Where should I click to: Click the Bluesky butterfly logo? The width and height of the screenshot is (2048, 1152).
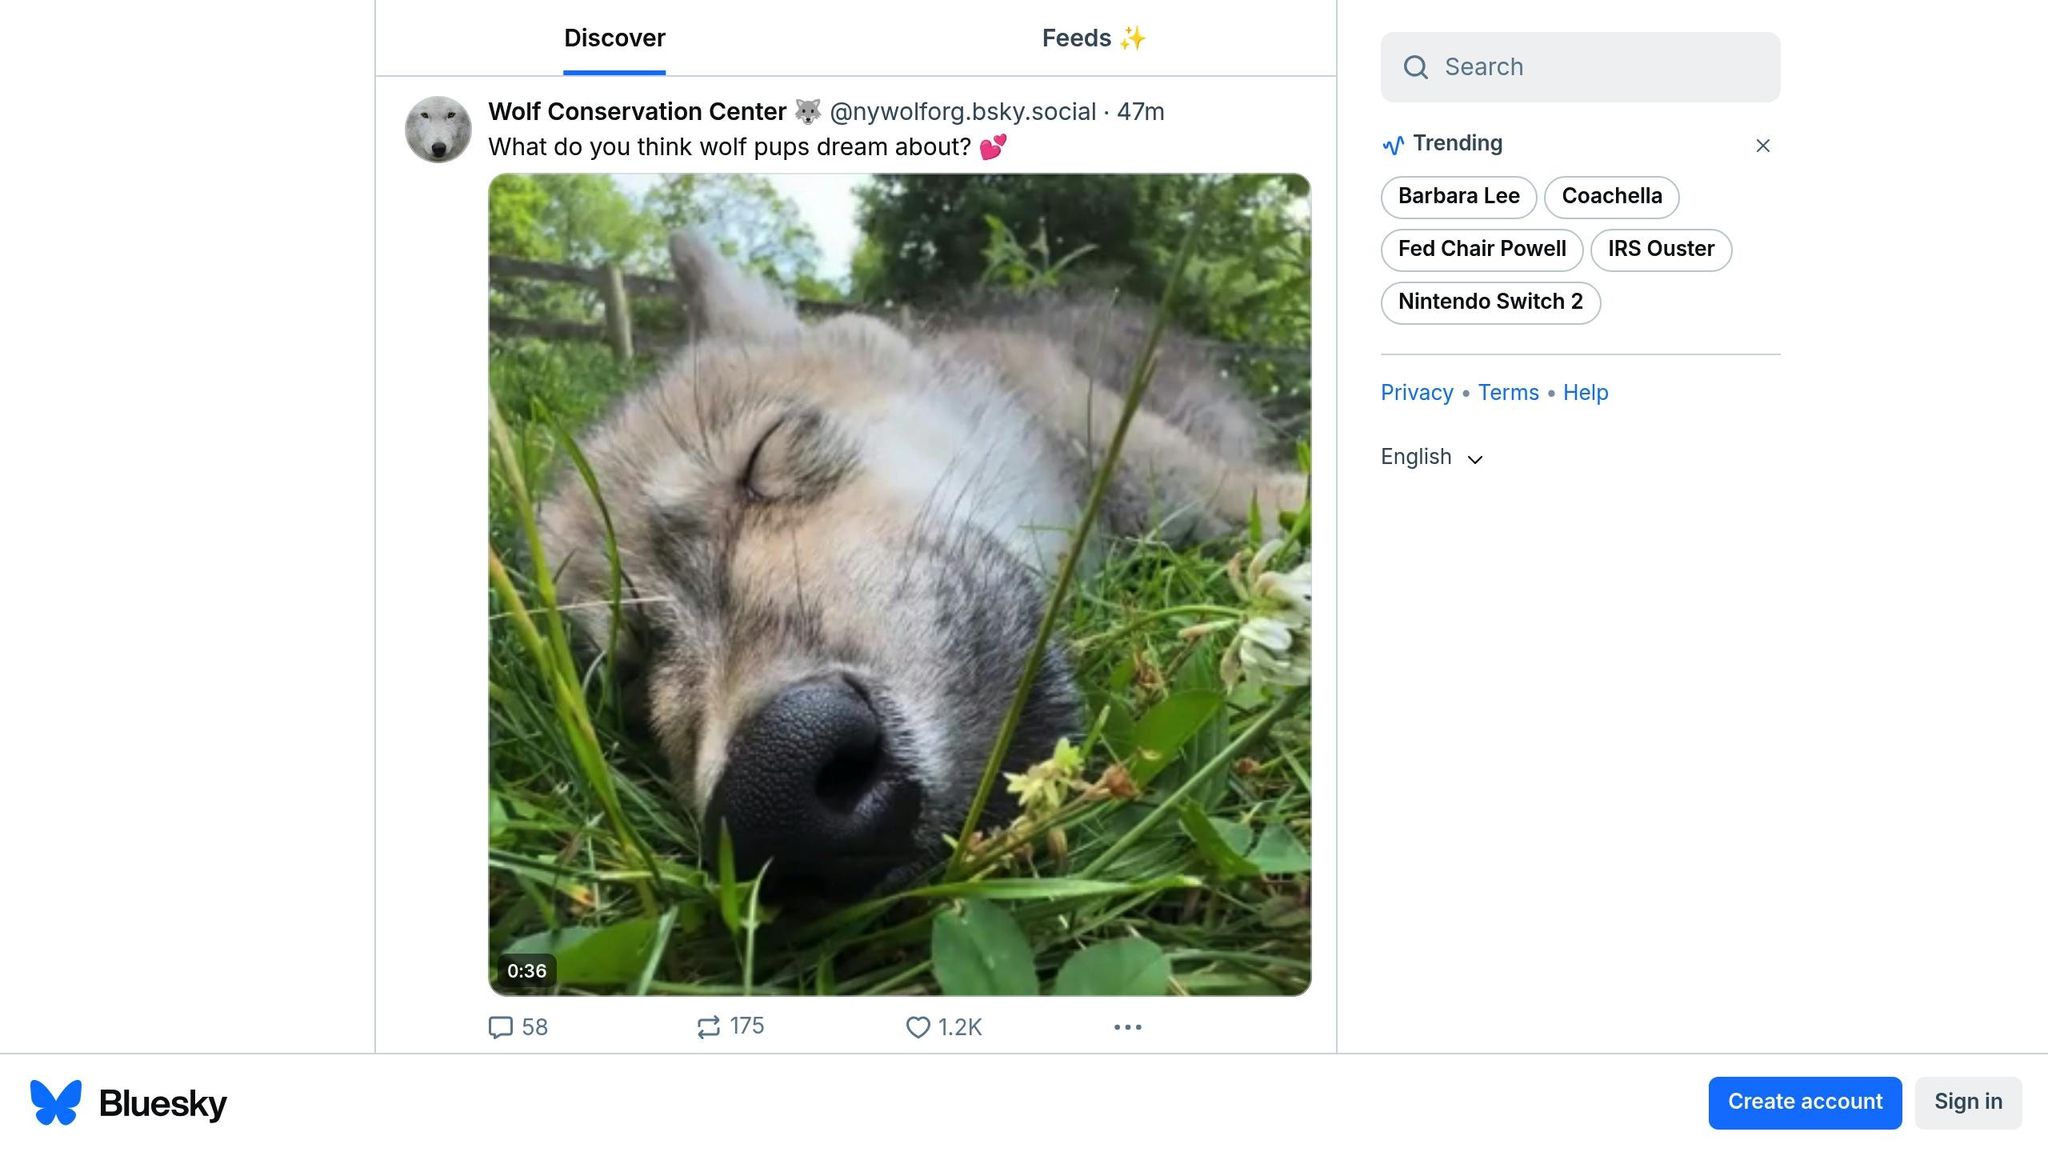tap(56, 1103)
